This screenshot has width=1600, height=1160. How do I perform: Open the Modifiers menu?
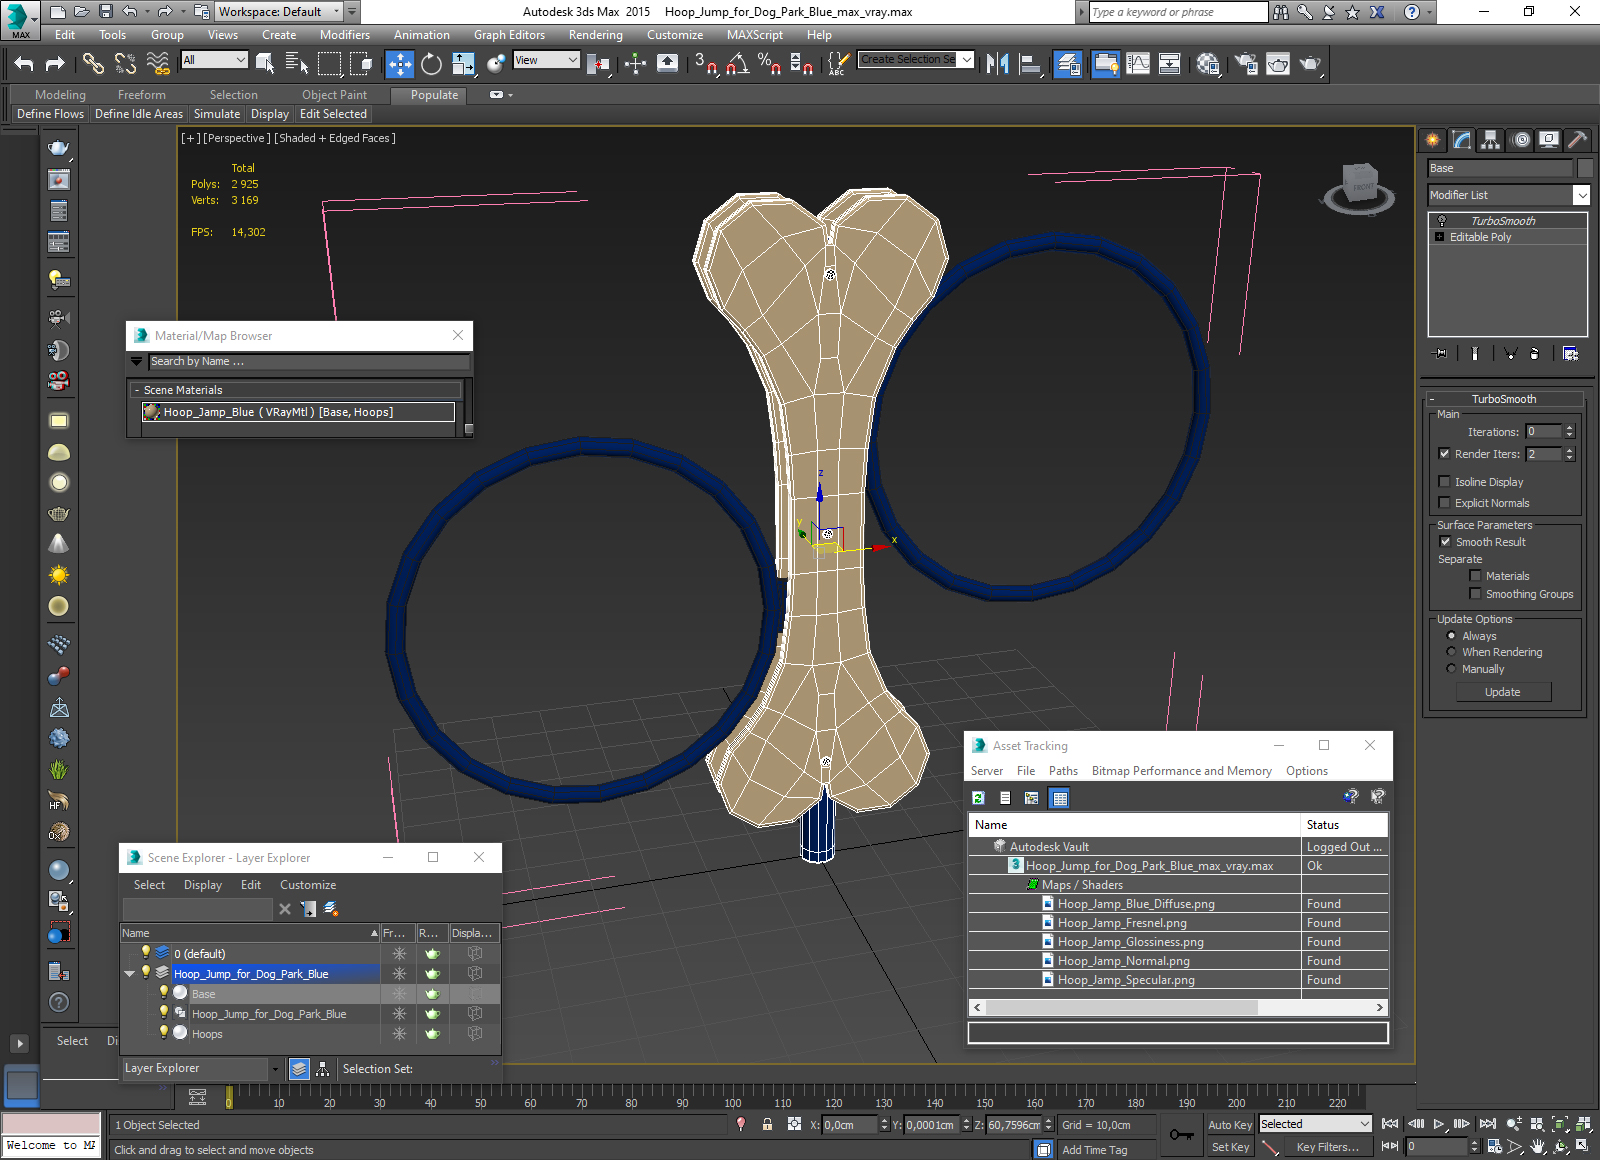(345, 35)
